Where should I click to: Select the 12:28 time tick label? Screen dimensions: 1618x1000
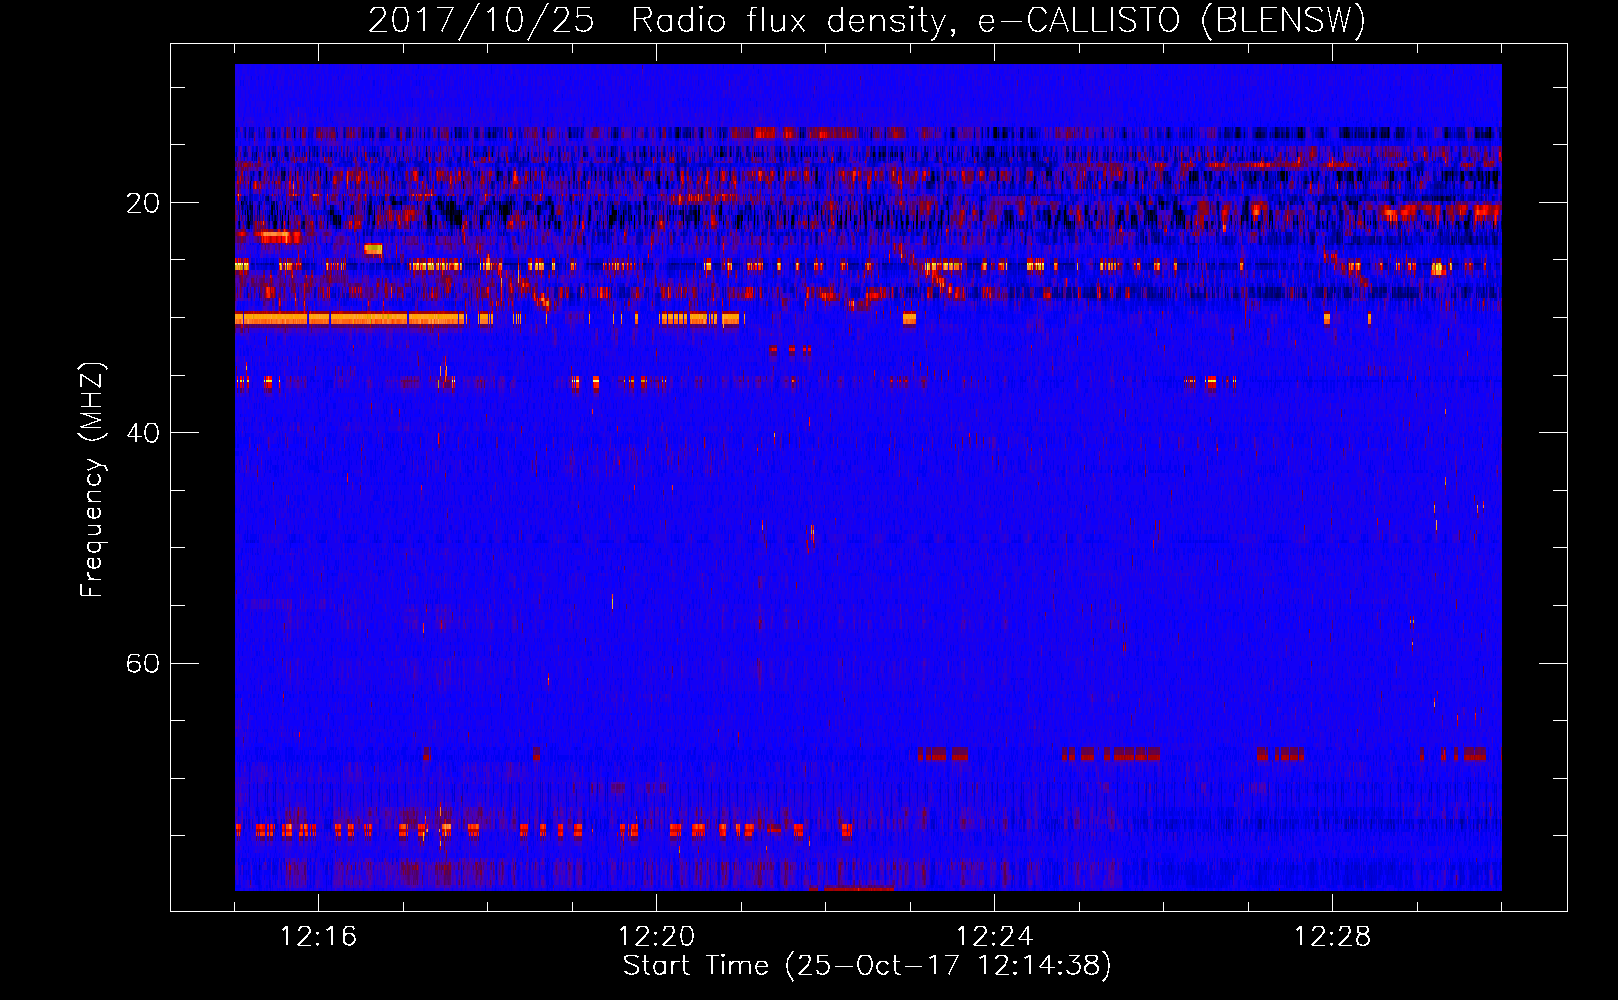coord(1332,937)
